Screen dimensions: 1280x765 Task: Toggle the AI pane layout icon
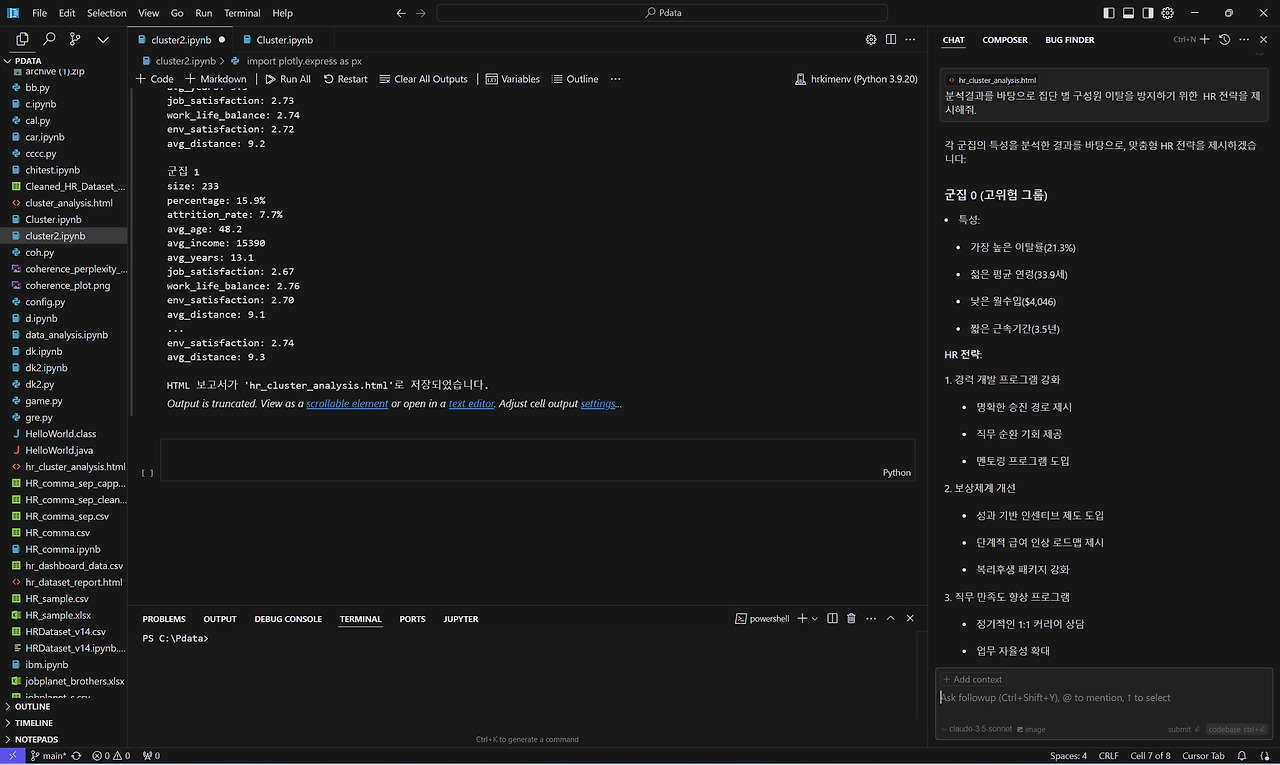click(x=1148, y=13)
